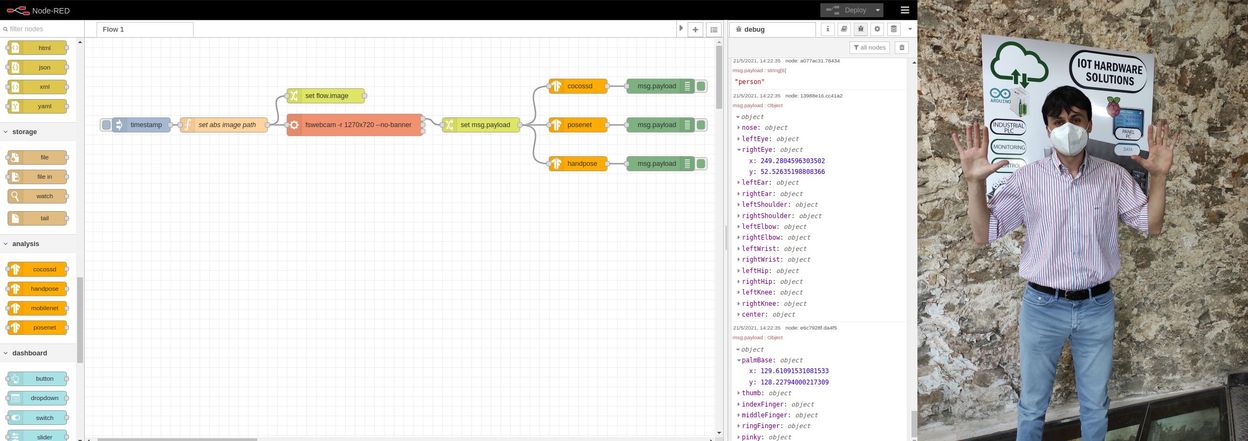1248x441 pixels.
Task: Click the Deploy button
Action: pos(845,9)
